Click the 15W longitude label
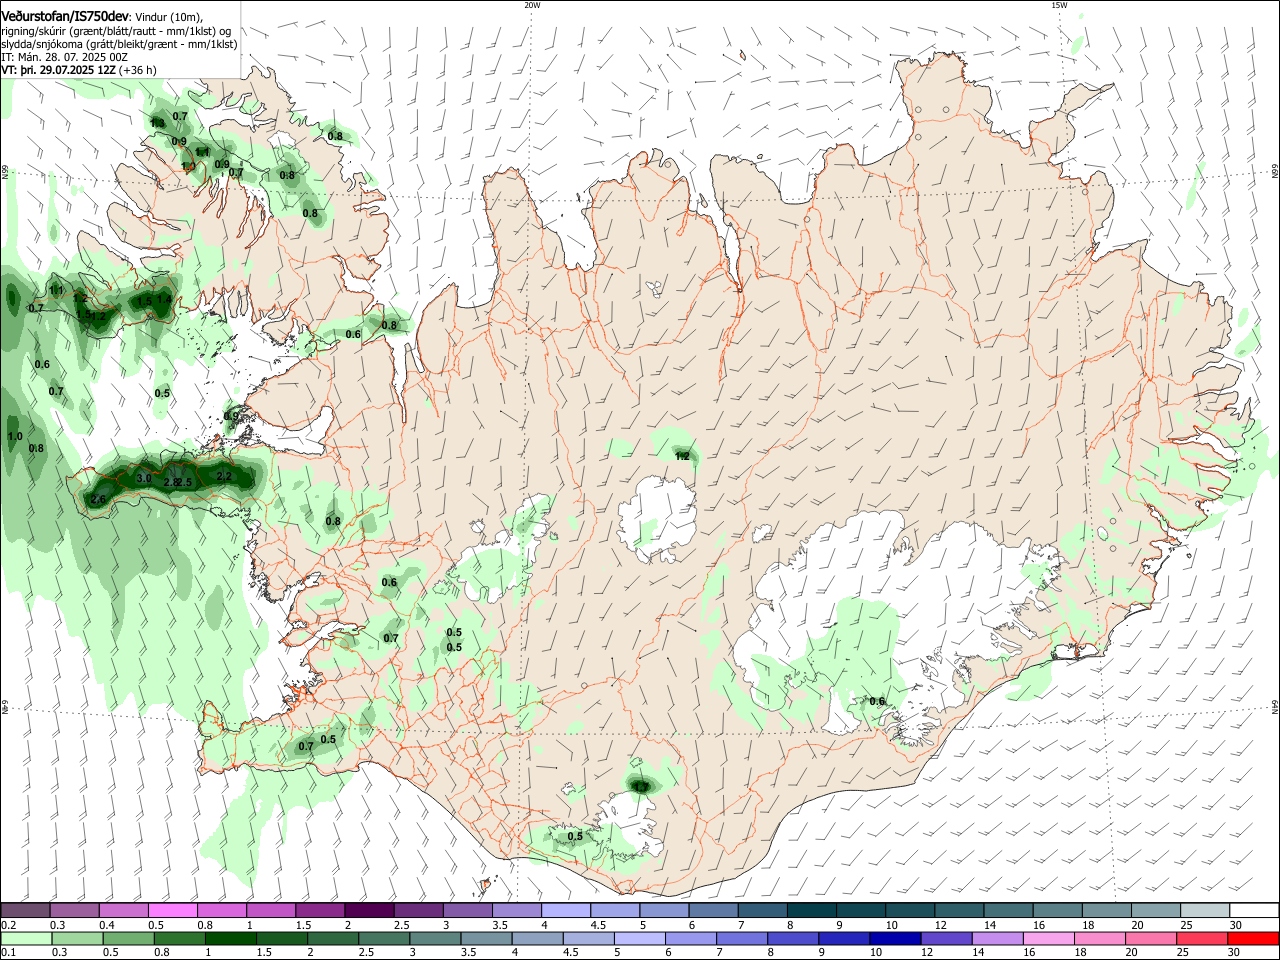 coord(1059,5)
